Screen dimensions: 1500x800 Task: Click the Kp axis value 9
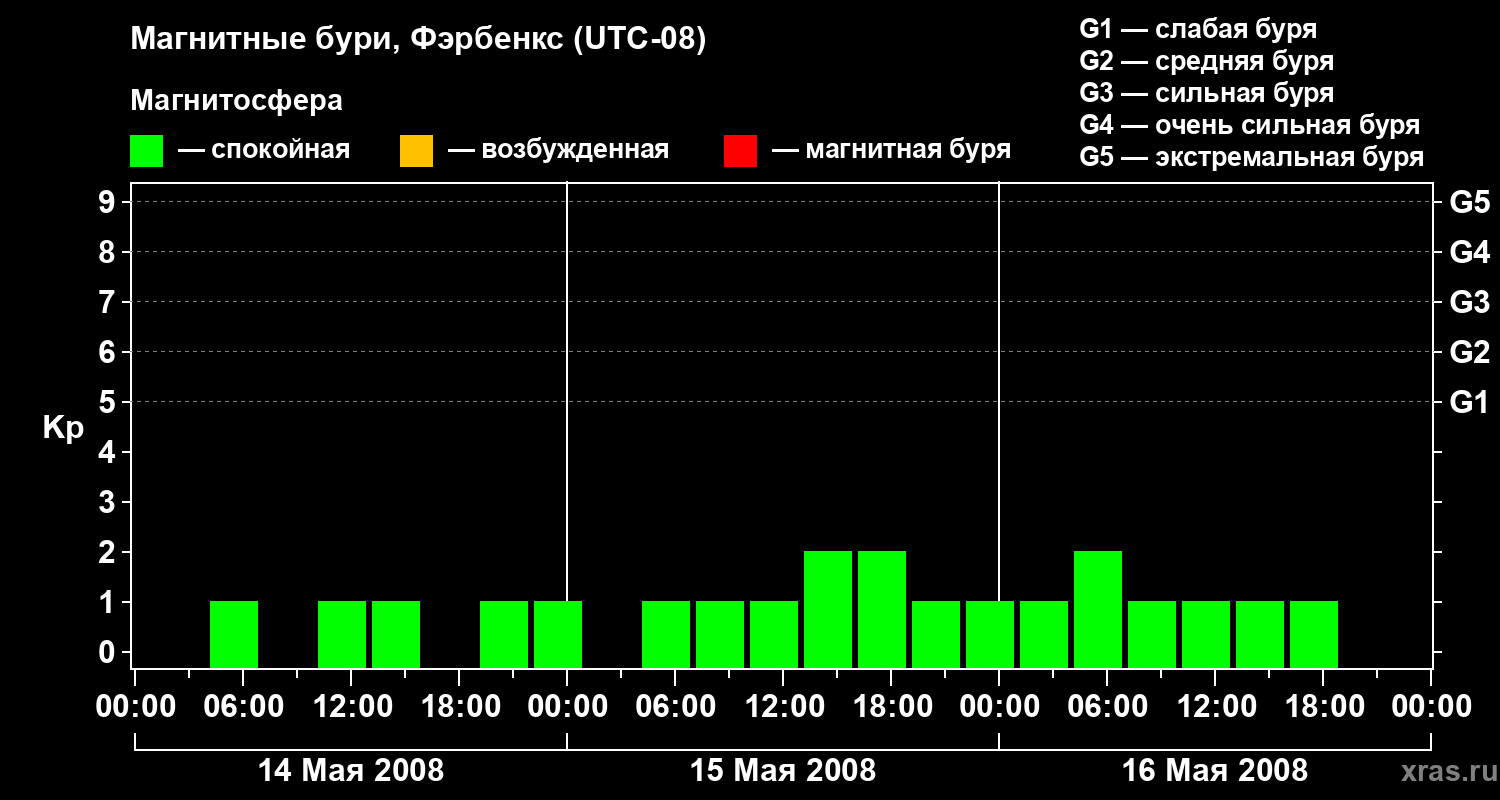109,202
